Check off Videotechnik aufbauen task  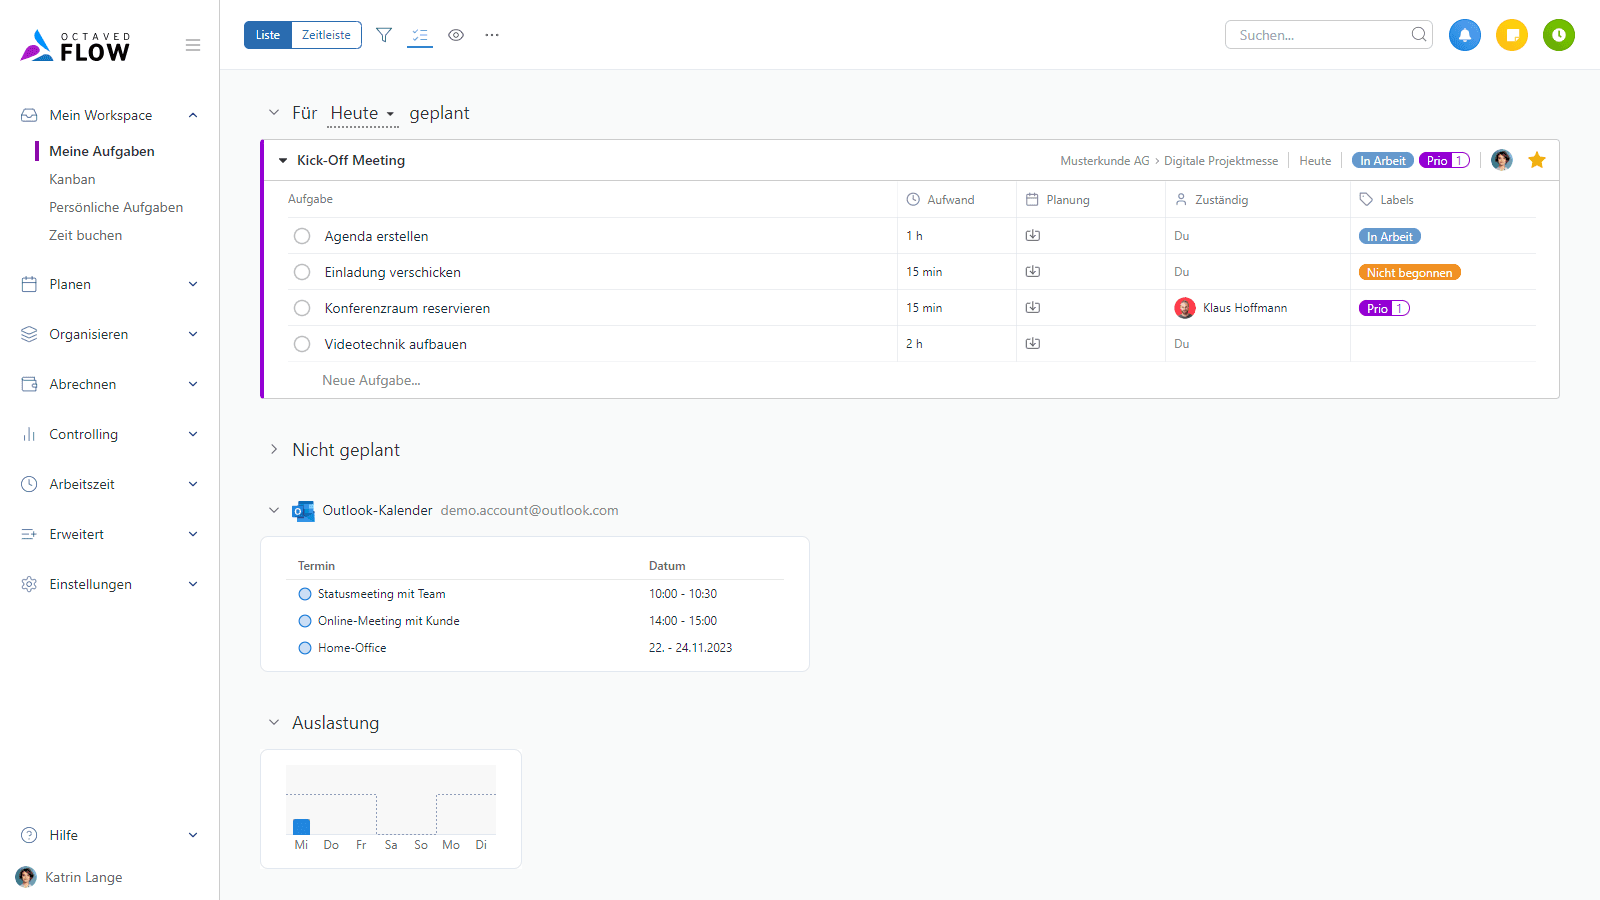pos(302,344)
